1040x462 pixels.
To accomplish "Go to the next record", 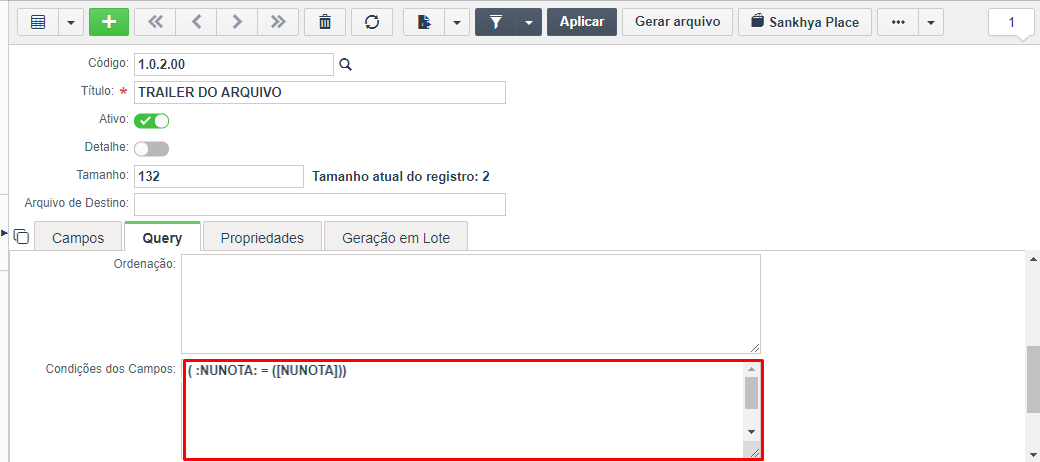I will coord(237,22).
